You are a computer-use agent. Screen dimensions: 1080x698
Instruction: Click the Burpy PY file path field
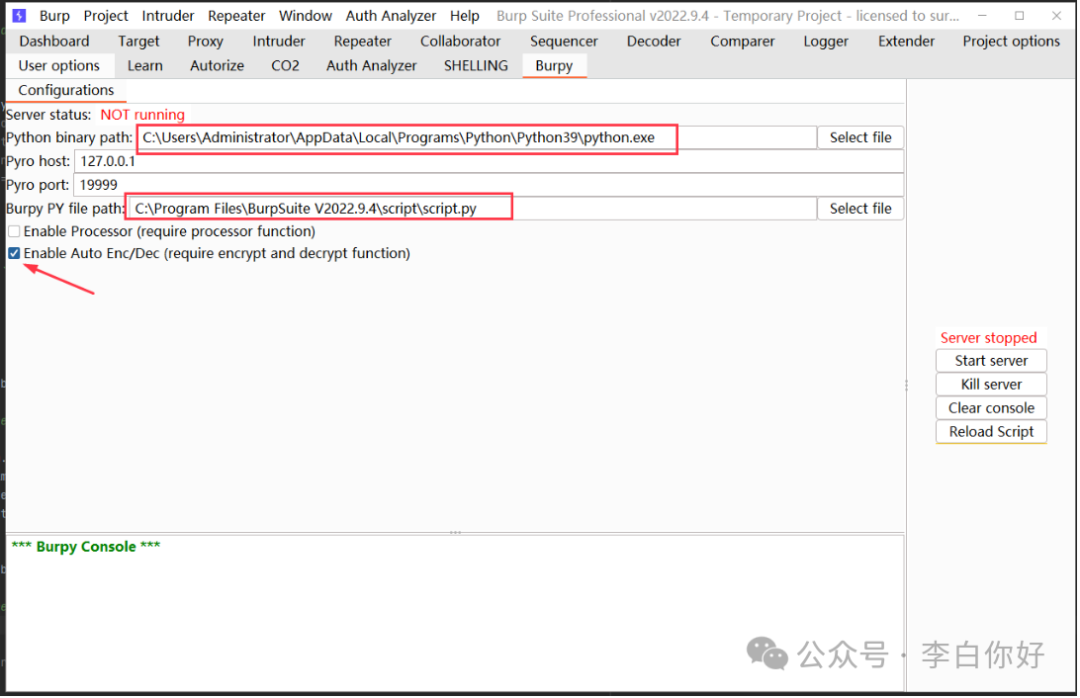pyautogui.click(x=472, y=209)
